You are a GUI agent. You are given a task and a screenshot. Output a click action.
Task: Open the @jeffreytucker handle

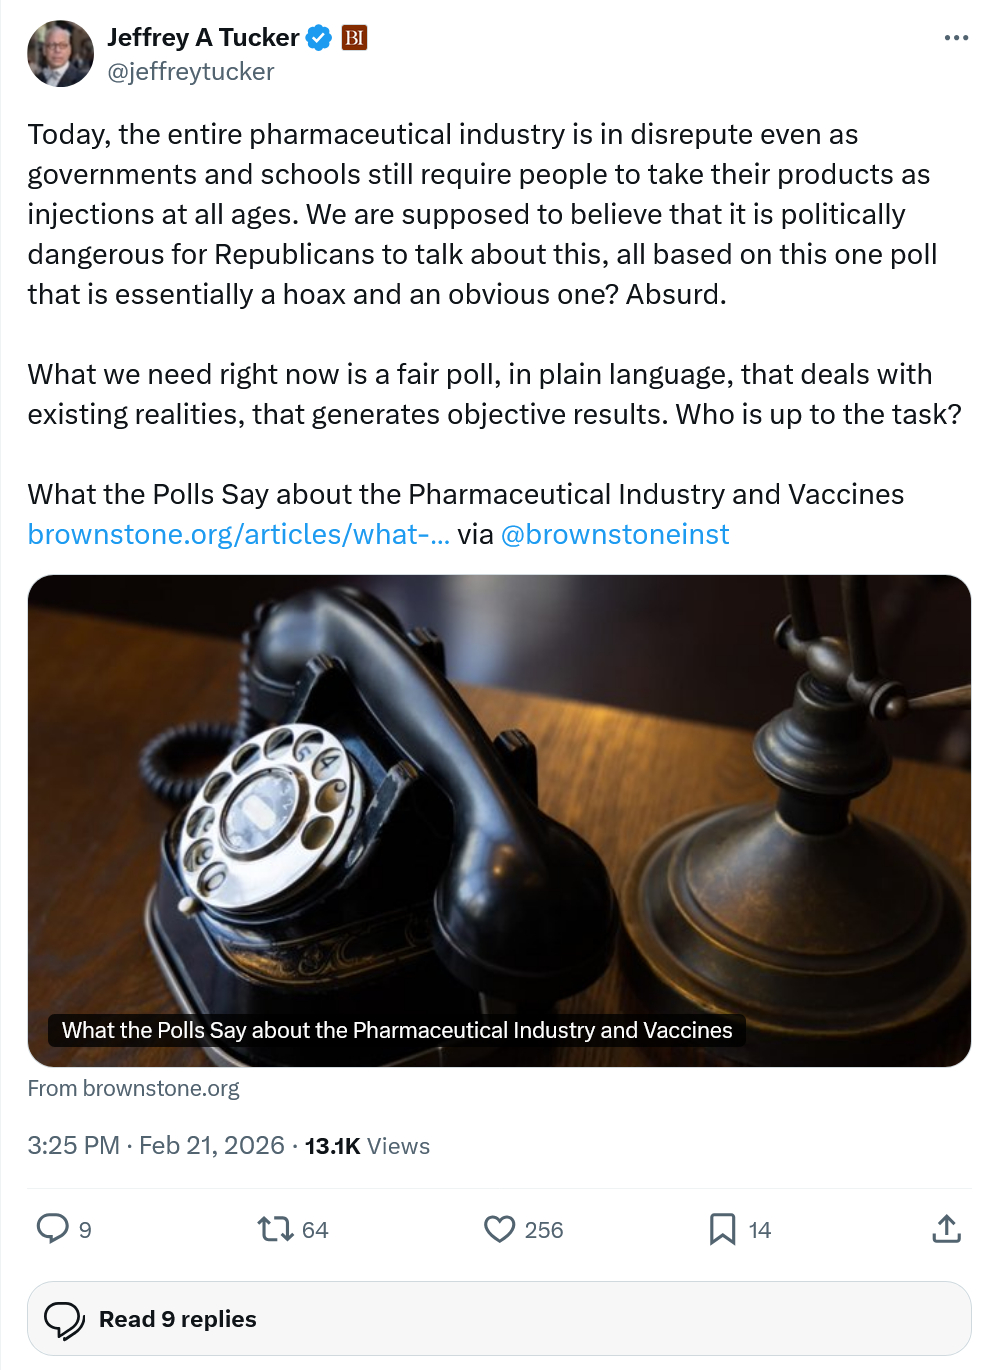point(191,72)
